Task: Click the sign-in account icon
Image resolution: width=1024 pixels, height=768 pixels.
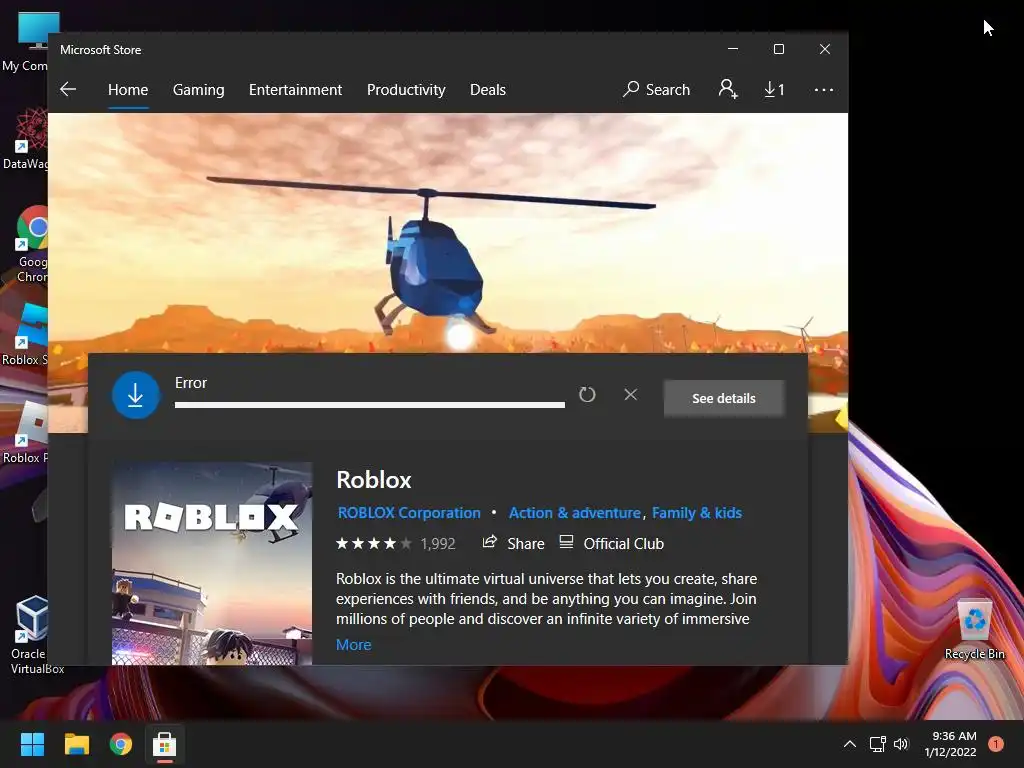Action: point(728,89)
